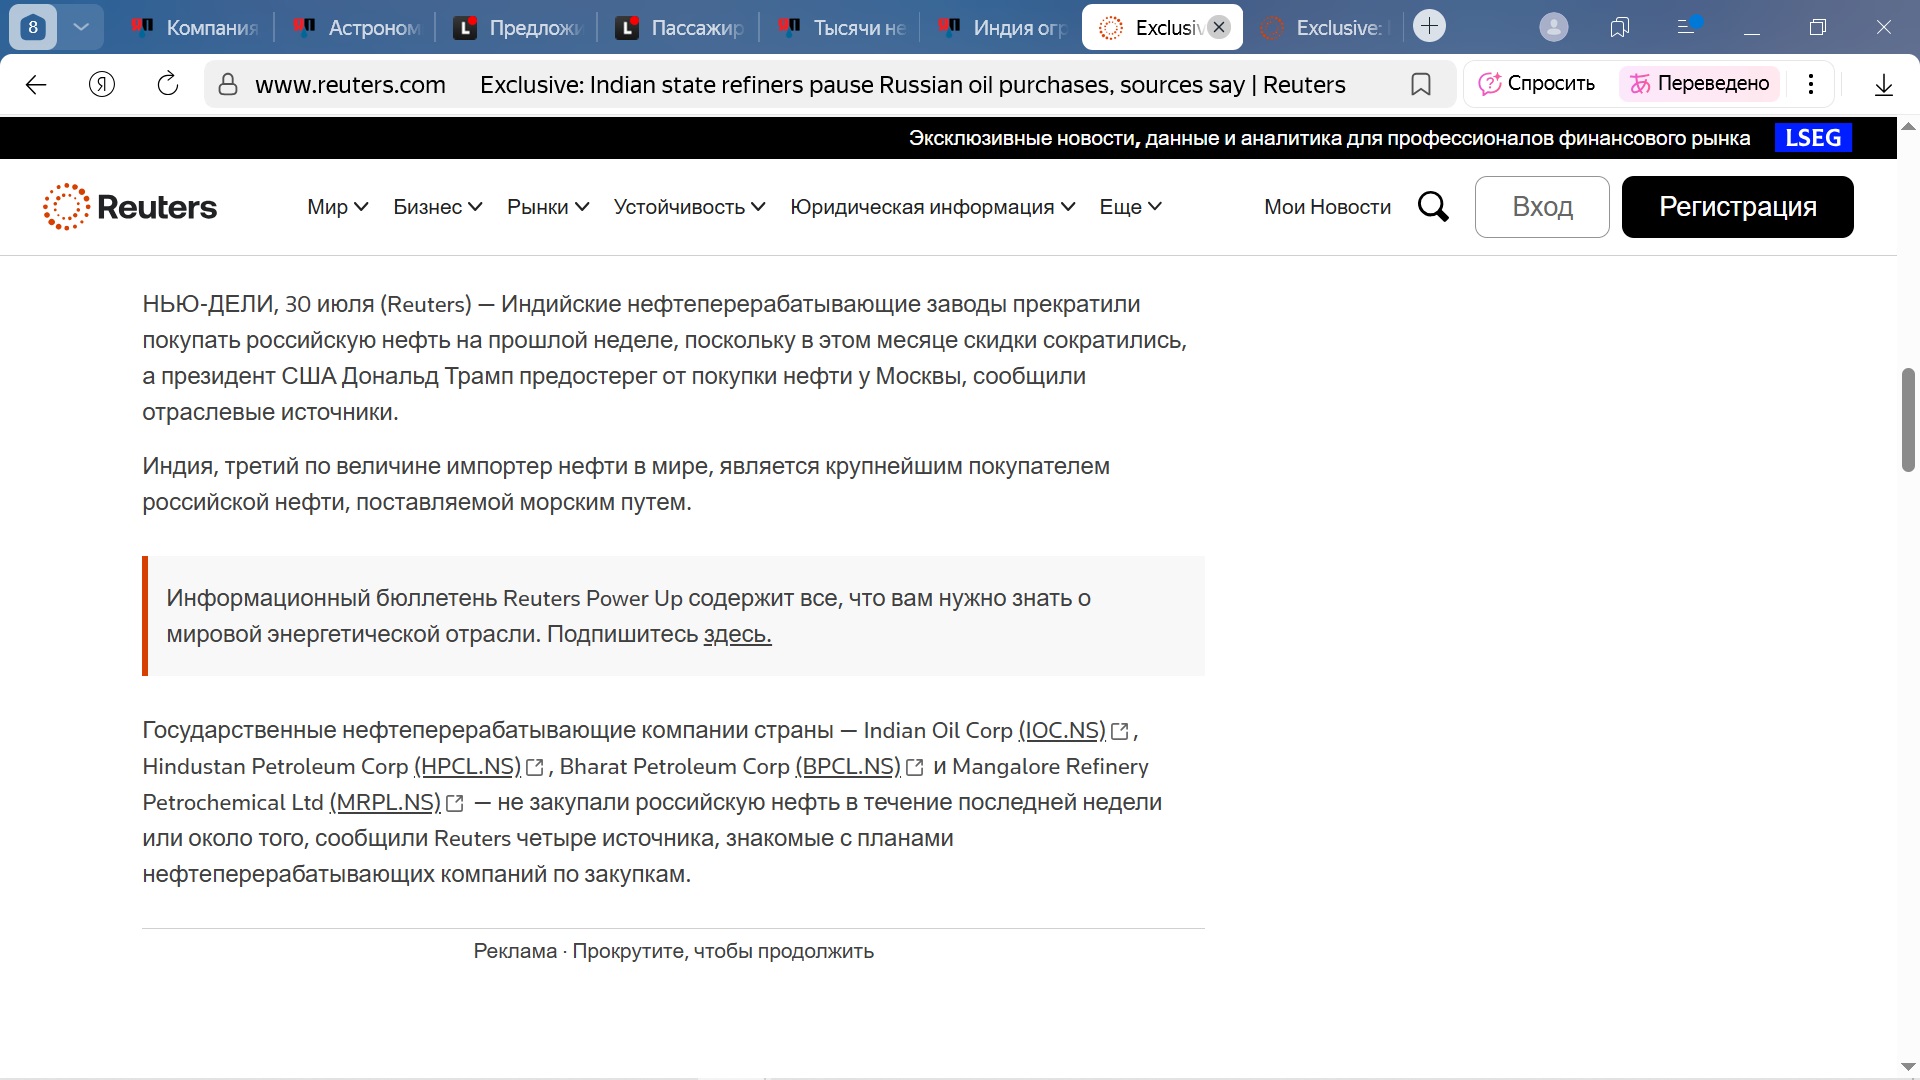Open the MRPL.NS stock link
This screenshot has width=1920, height=1080.
pos(385,803)
